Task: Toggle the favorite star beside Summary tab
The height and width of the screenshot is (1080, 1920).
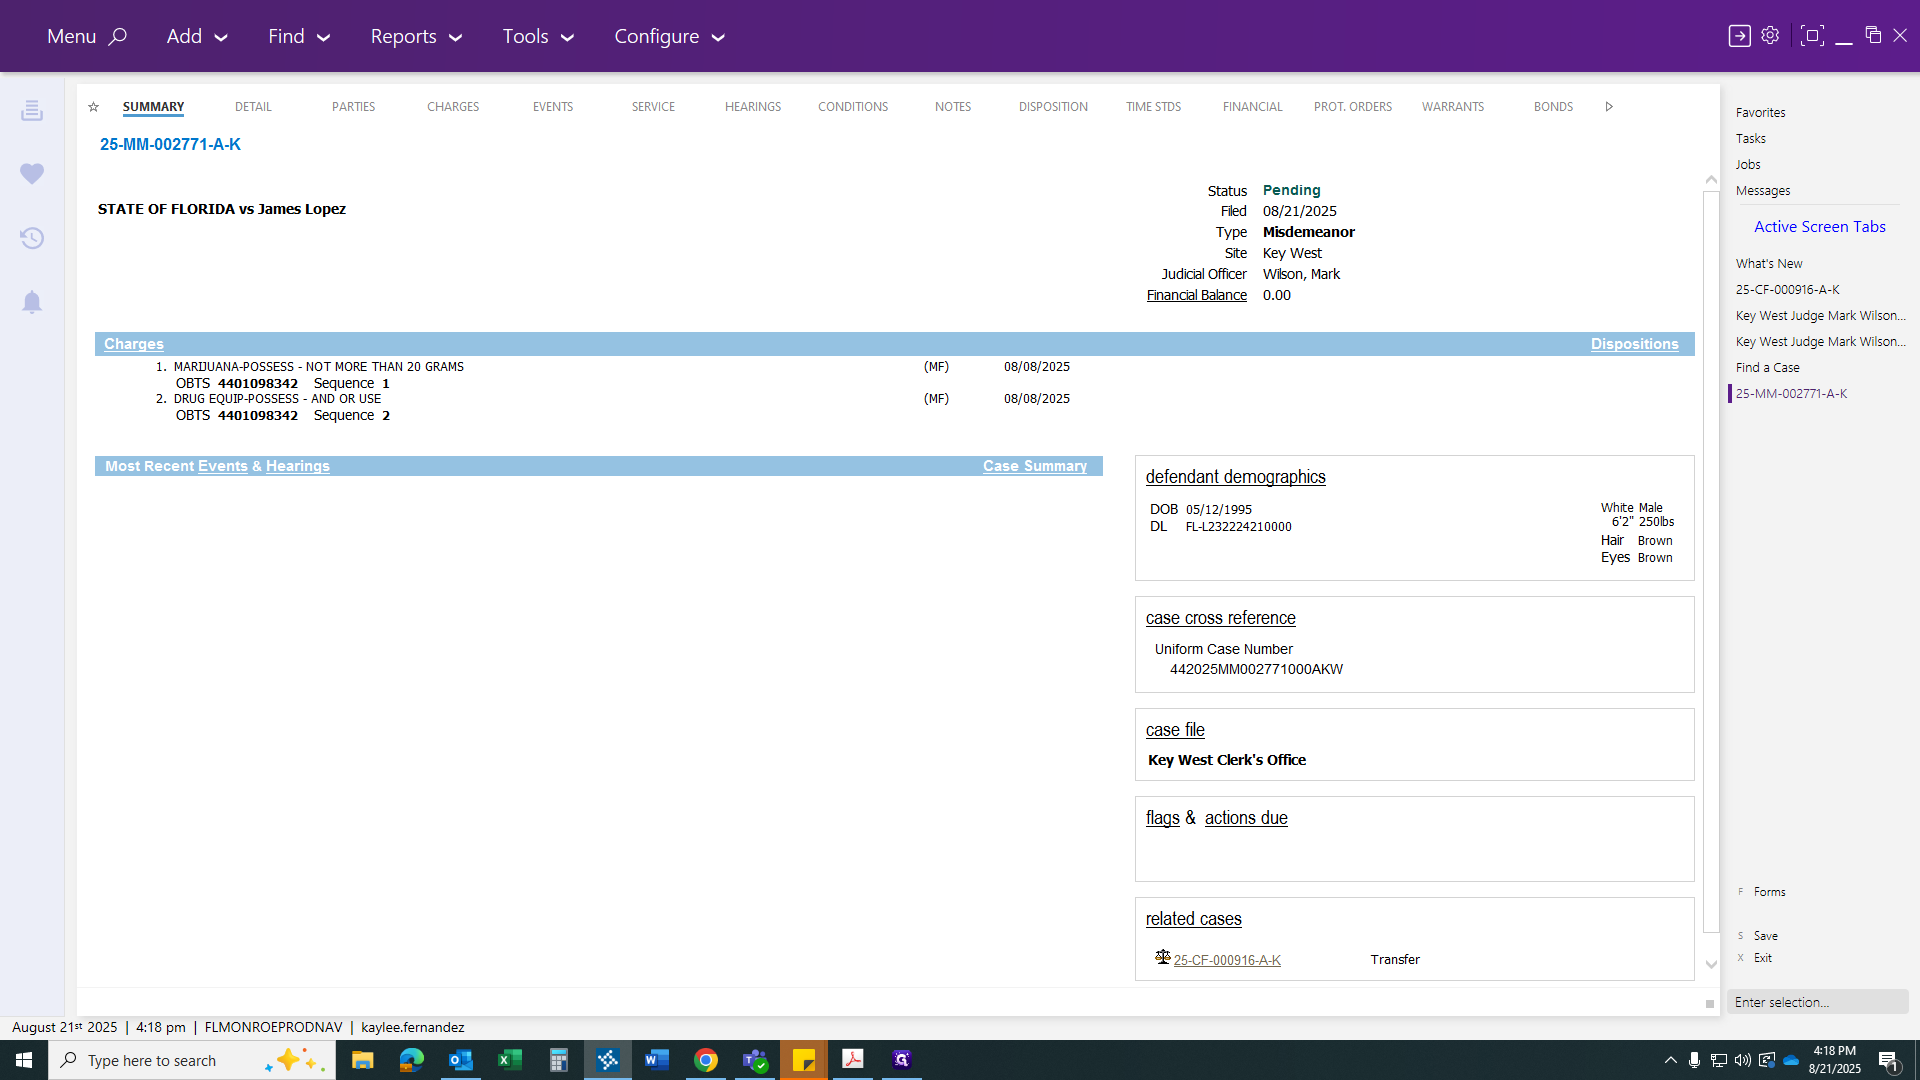Action: (93, 107)
